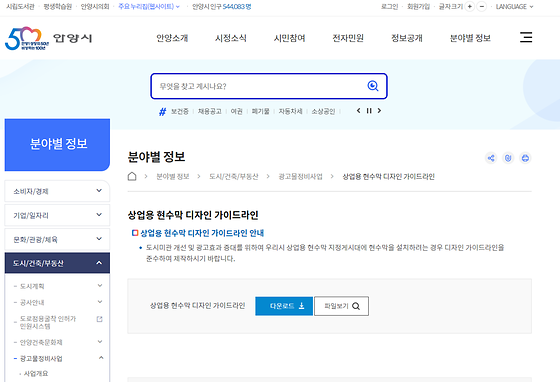560x382 pixels.
Task: Open 사업개요 in the sidebar
Action: click(36, 373)
